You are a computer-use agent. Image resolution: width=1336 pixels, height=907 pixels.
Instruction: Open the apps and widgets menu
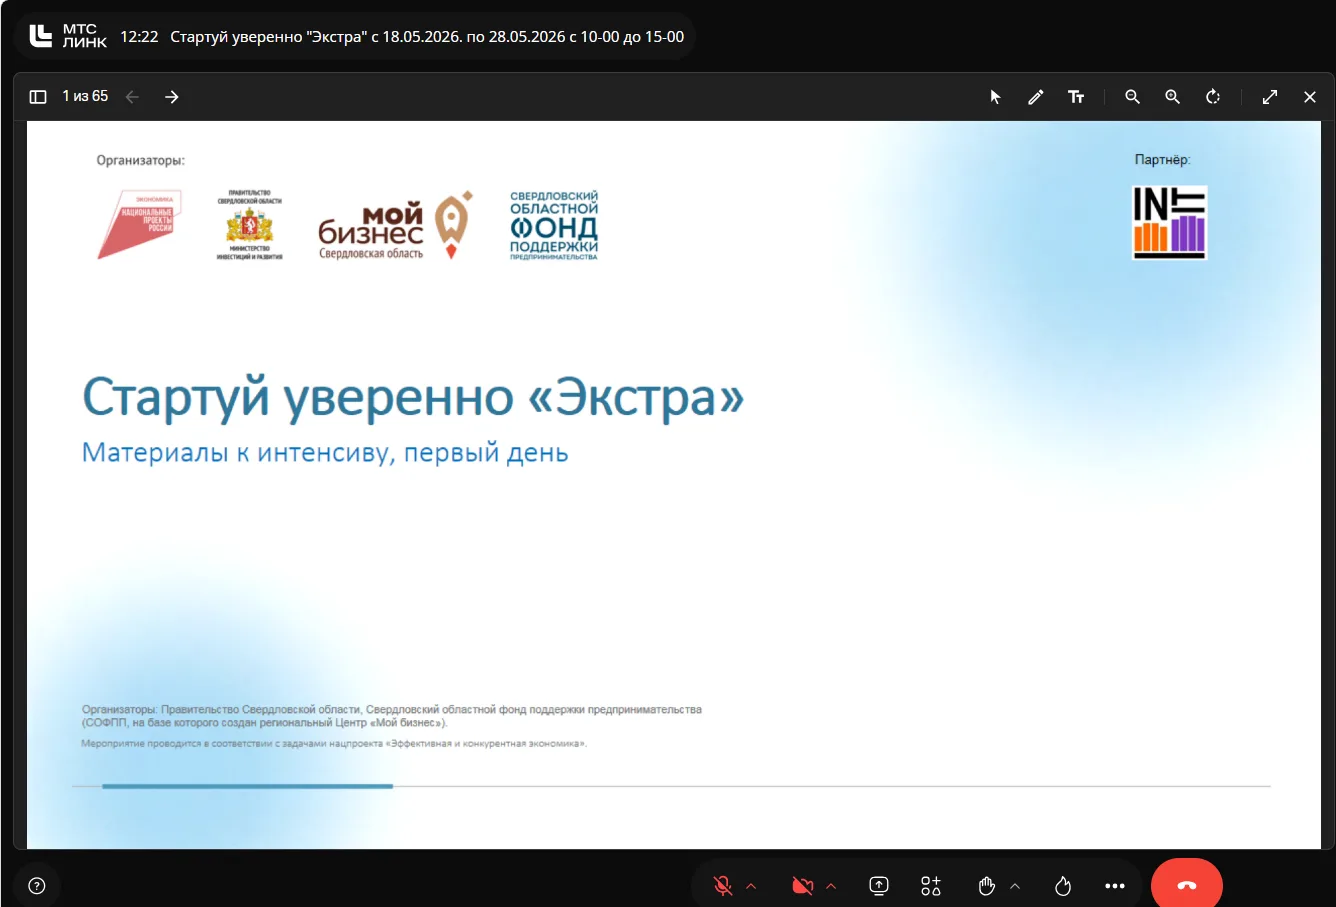pyautogui.click(x=931, y=886)
